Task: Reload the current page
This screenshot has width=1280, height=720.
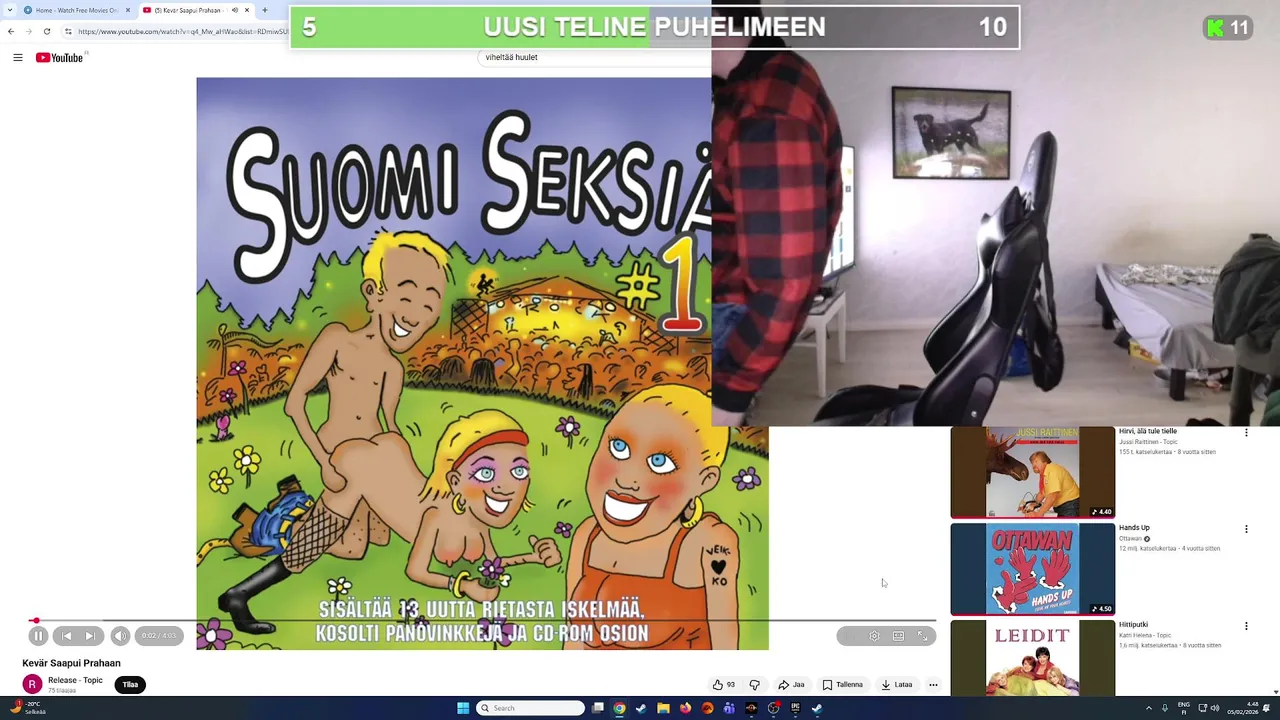Action: click(47, 31)
